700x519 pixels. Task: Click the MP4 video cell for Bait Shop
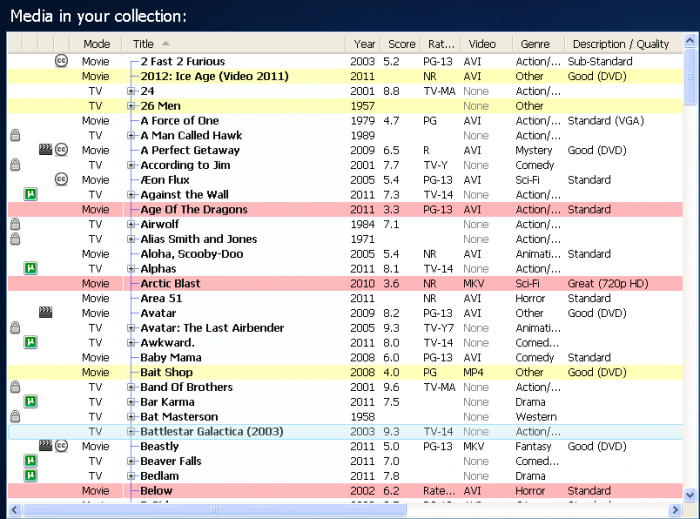point(473,372)
